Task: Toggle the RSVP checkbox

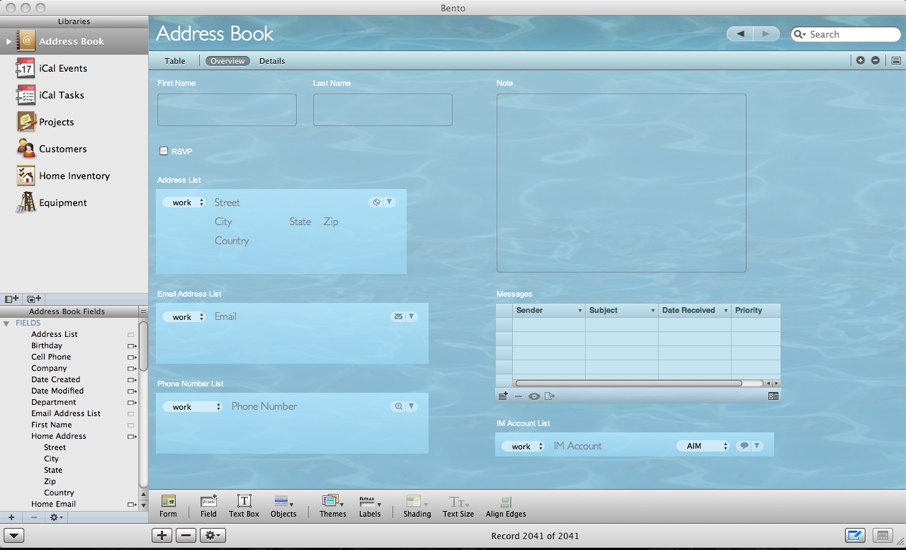Action: [164, 151]
